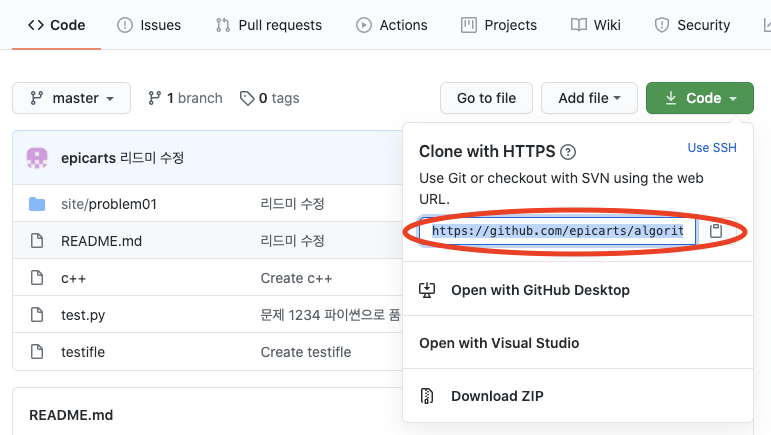Click the Code tab angle-brackets icon

pyautogui.click(x=36, y=25)
